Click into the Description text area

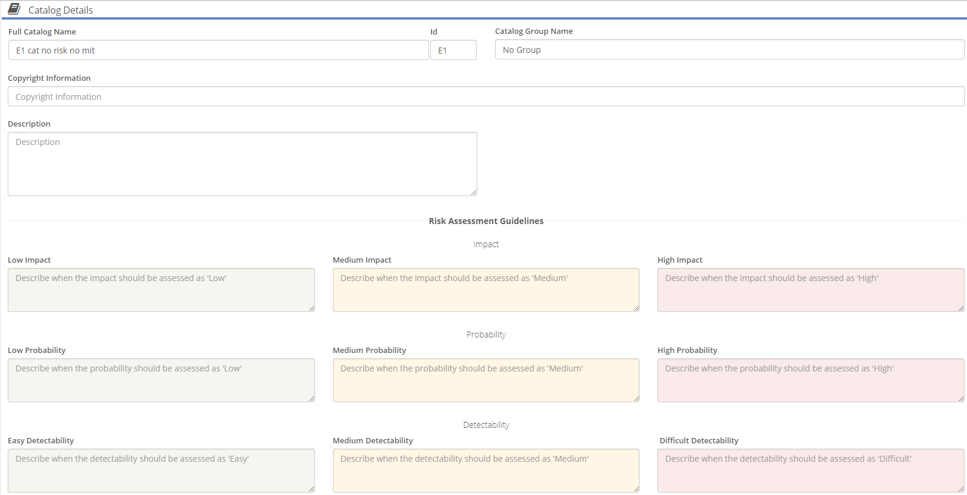(242, 164)
